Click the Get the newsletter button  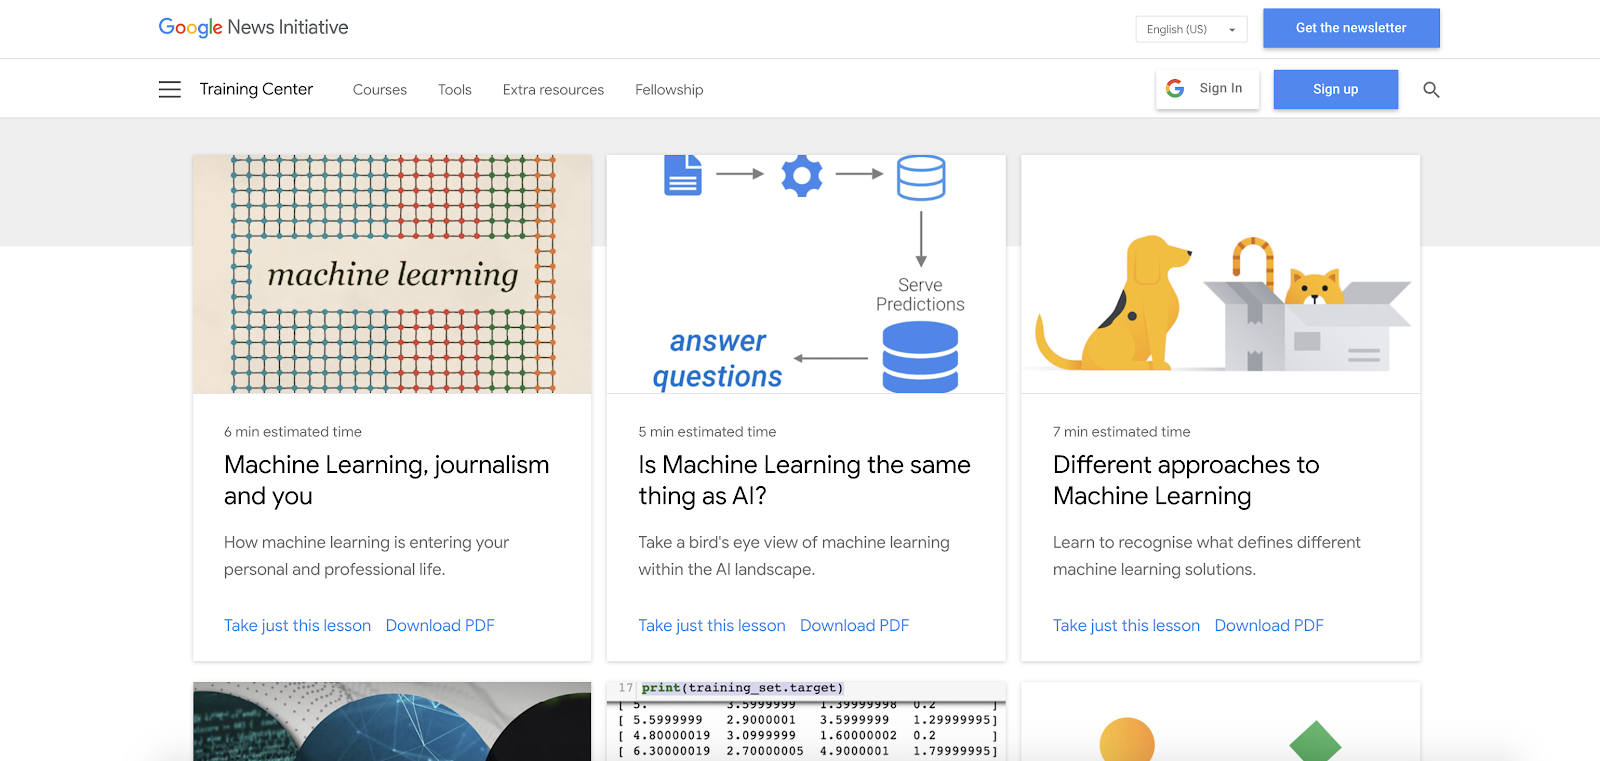tap(1351, 28)
